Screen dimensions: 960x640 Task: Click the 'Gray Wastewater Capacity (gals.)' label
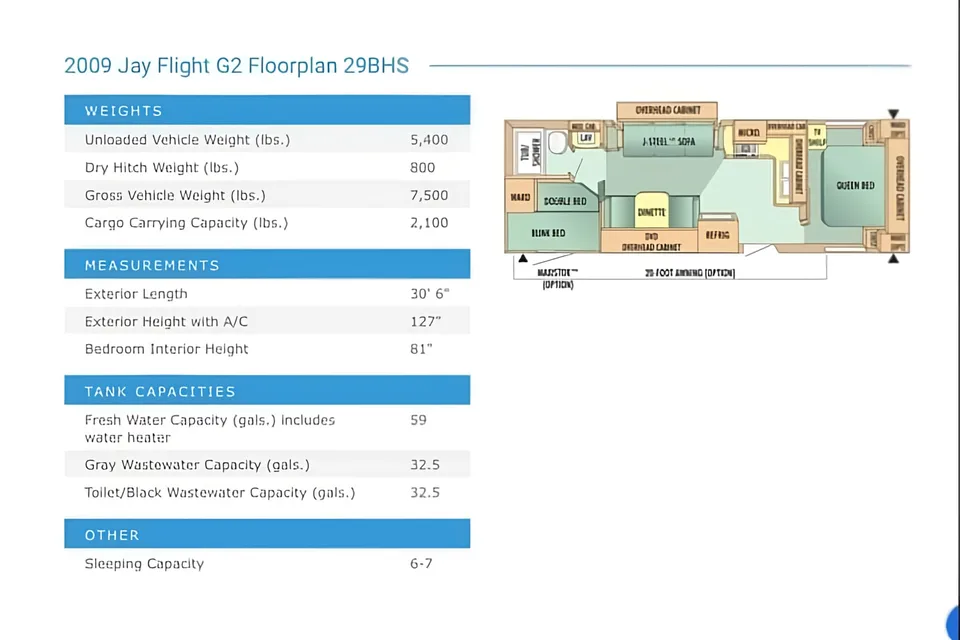click(x=197, y=465)
